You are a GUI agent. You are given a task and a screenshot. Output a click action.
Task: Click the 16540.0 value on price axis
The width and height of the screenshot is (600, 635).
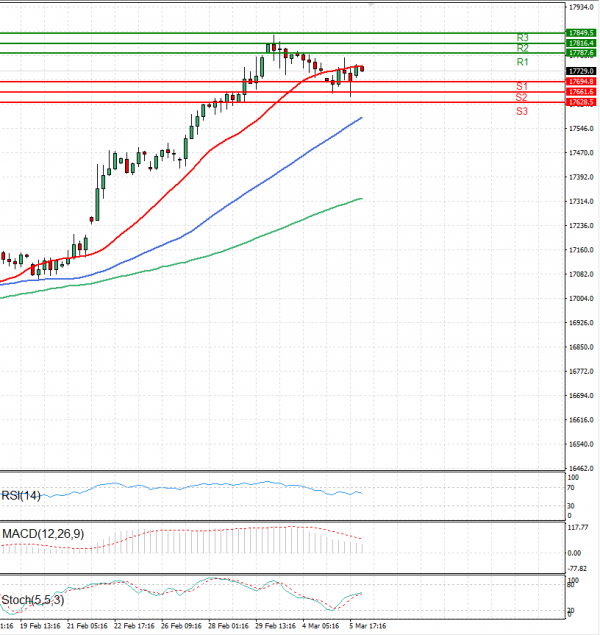point(581,444)
